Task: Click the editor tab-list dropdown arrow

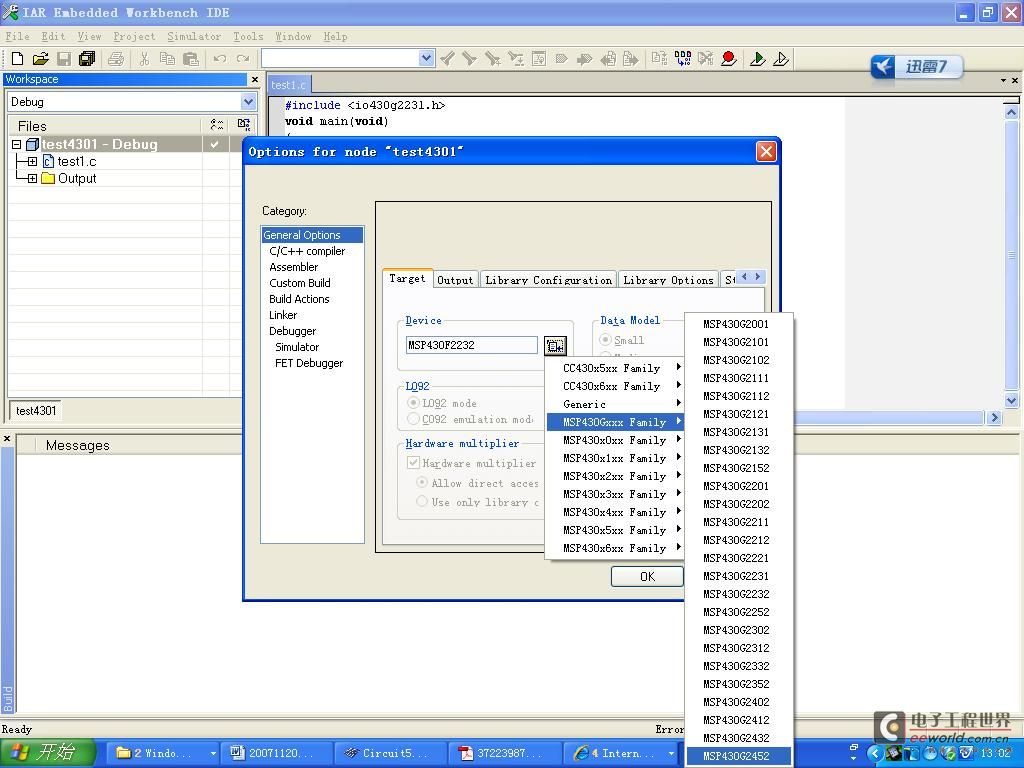Action: tap(1003, 80)
